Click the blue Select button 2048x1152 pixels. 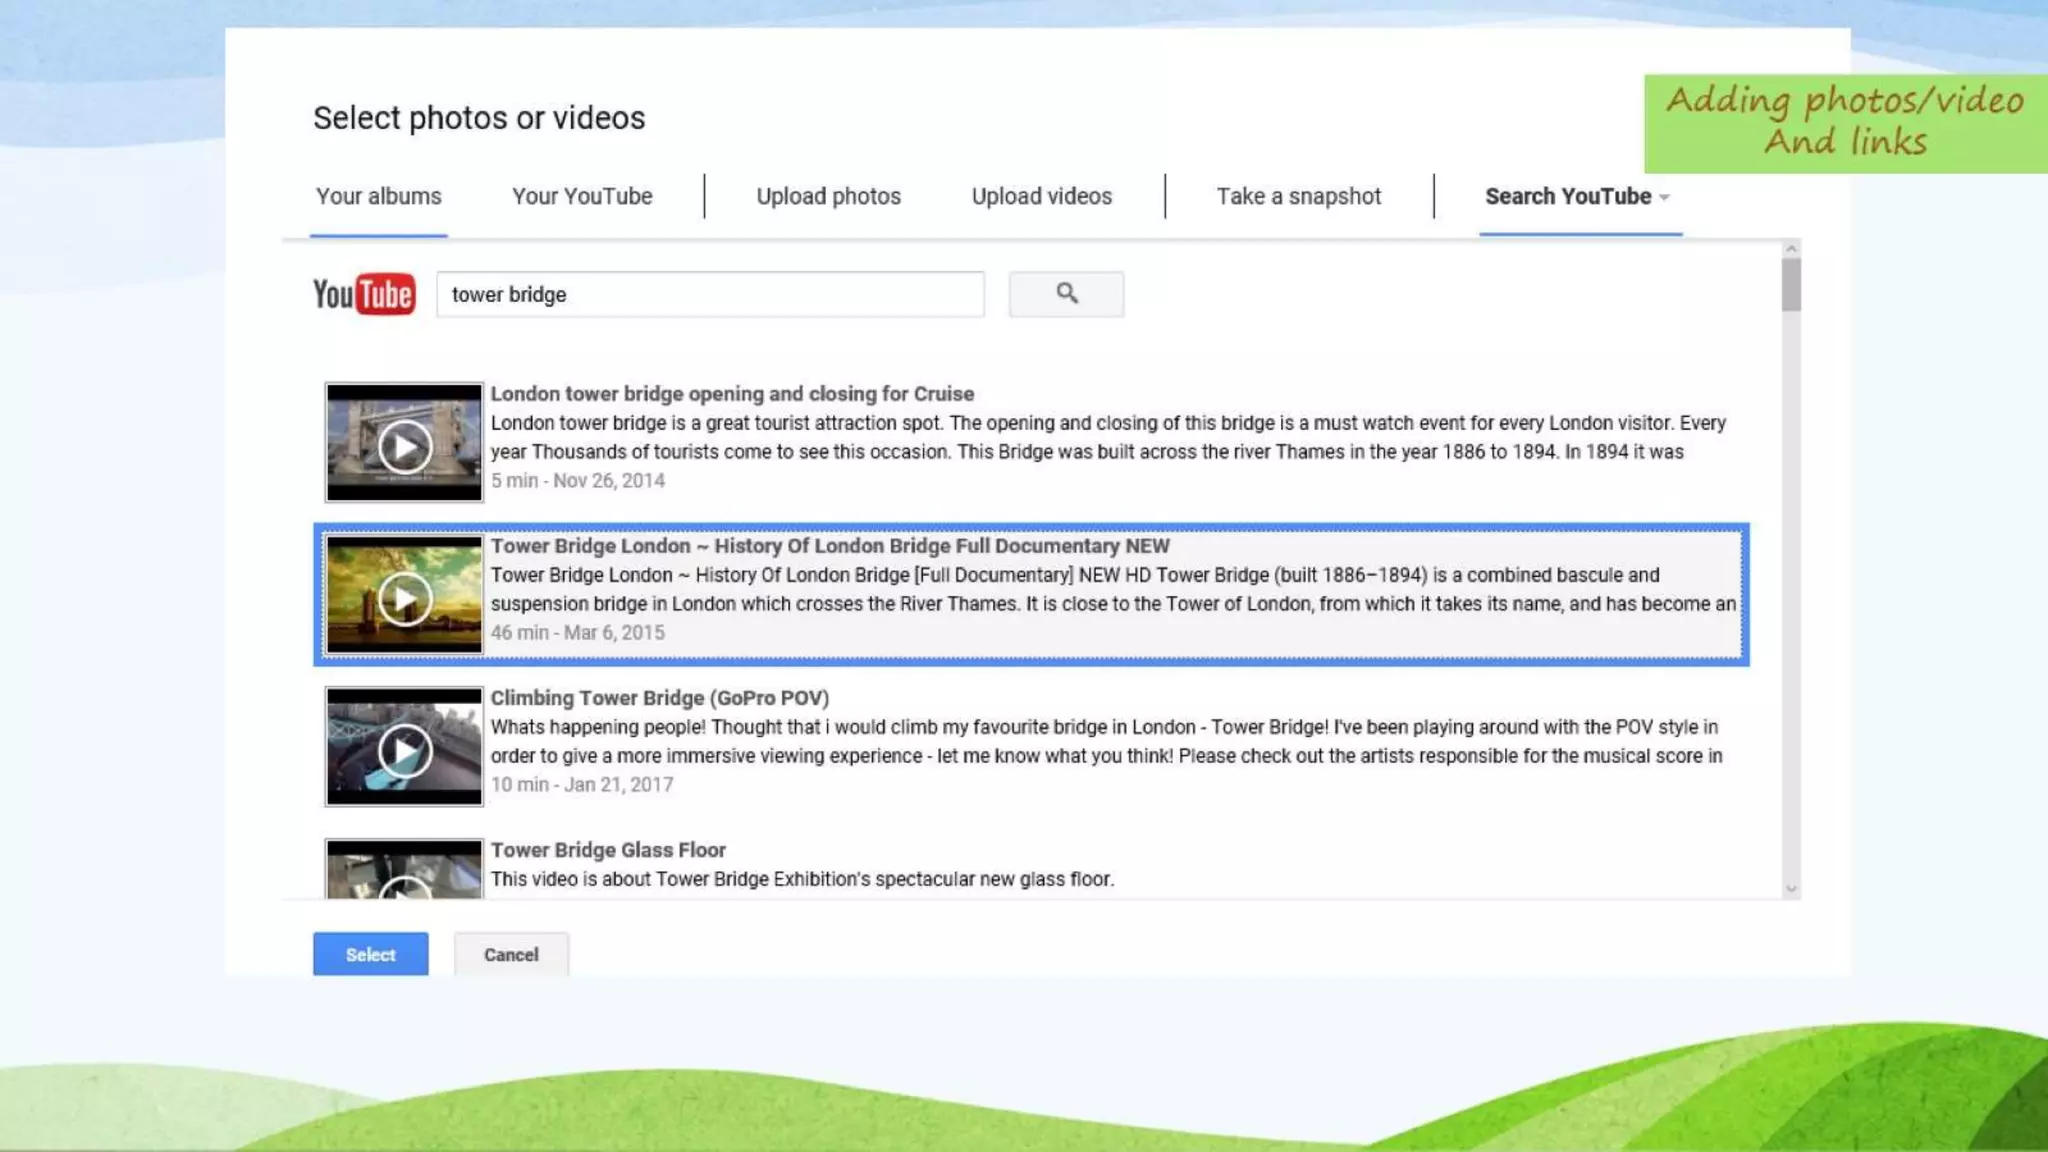[371, 954]
